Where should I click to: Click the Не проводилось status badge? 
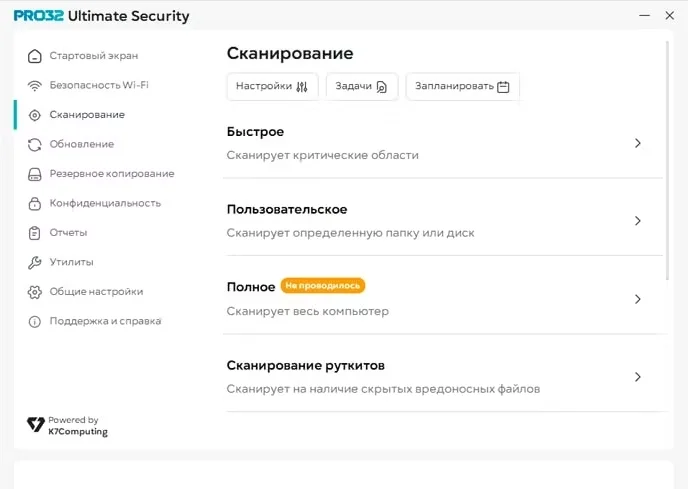[323, 286]
